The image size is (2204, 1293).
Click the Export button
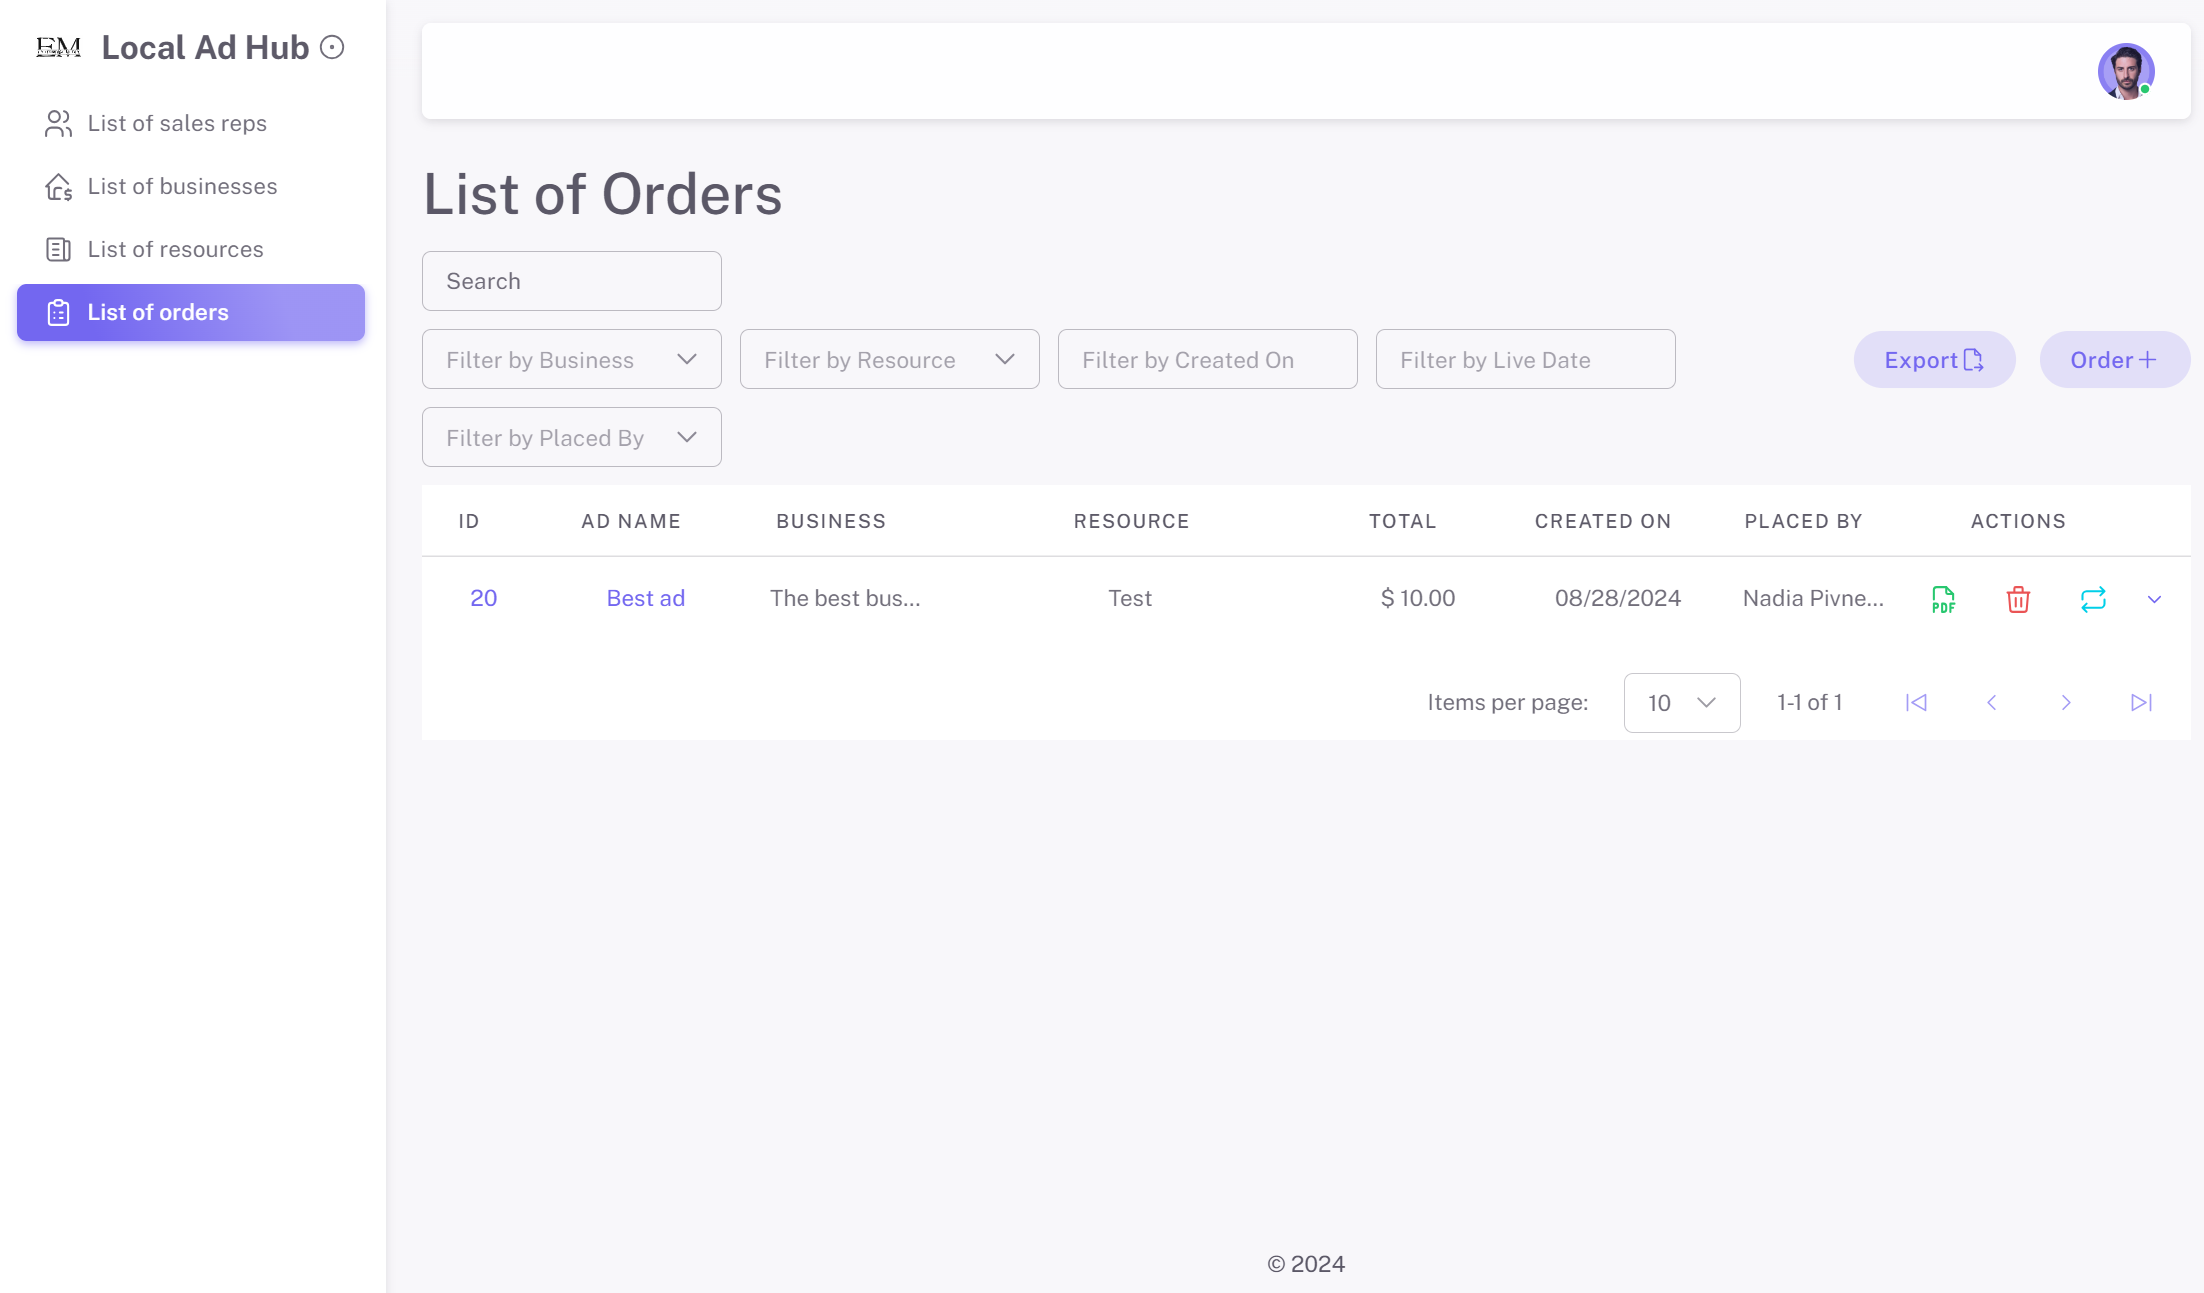[1934, 360]
